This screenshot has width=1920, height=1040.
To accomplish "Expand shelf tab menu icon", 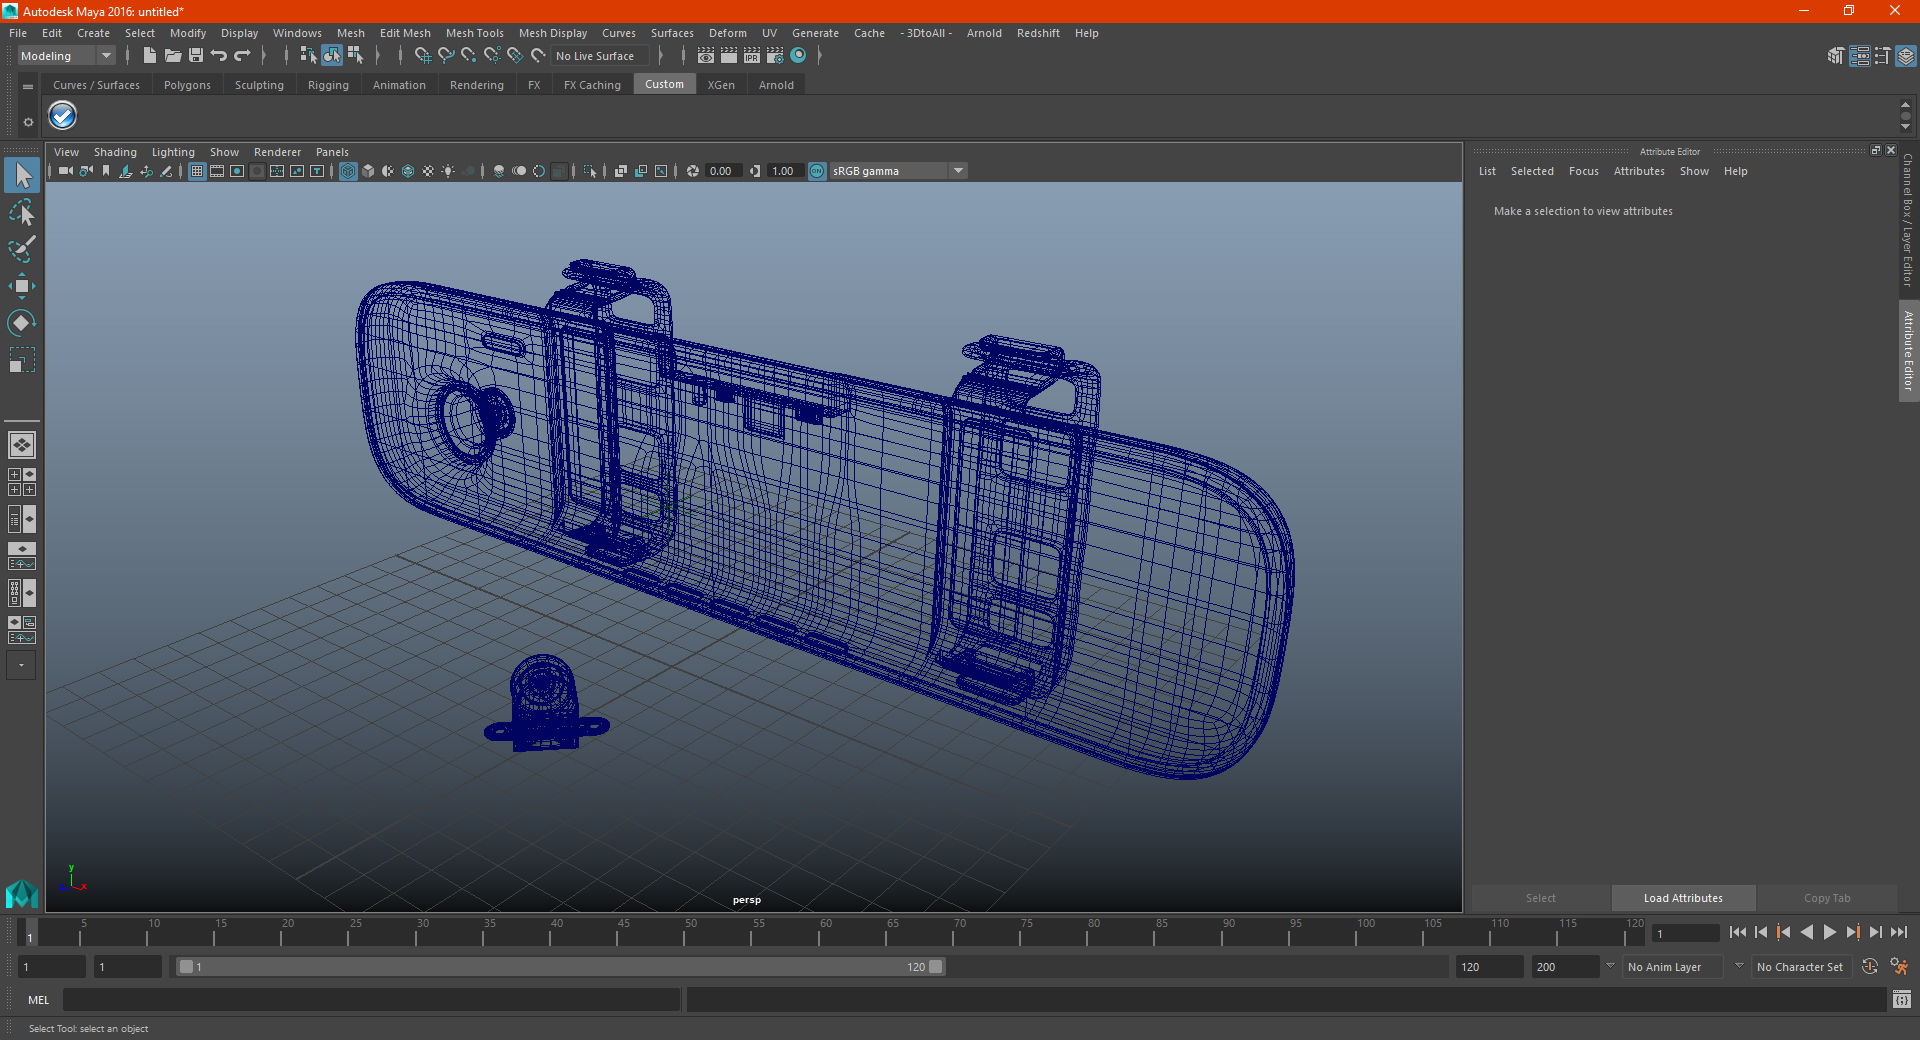I will [x=28, y=87].
